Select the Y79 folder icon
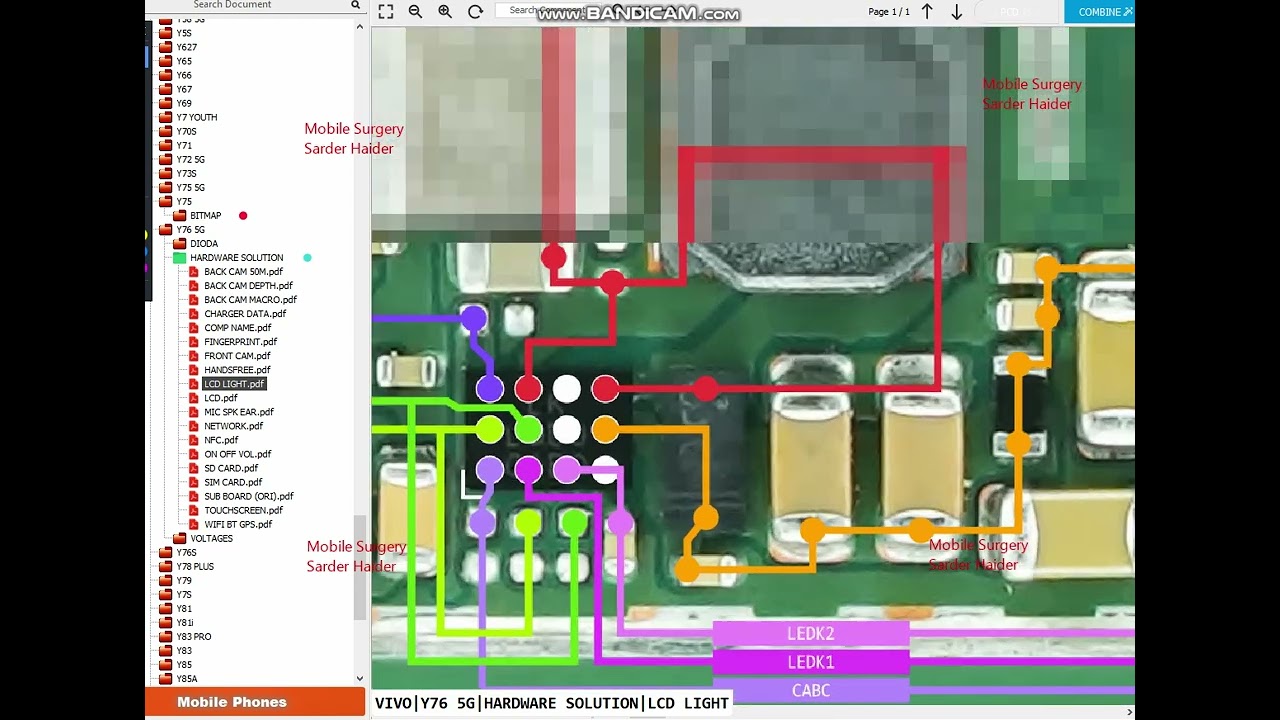Image resolution: width=1280 pixels, height=720 pixels. pos(165,579)
